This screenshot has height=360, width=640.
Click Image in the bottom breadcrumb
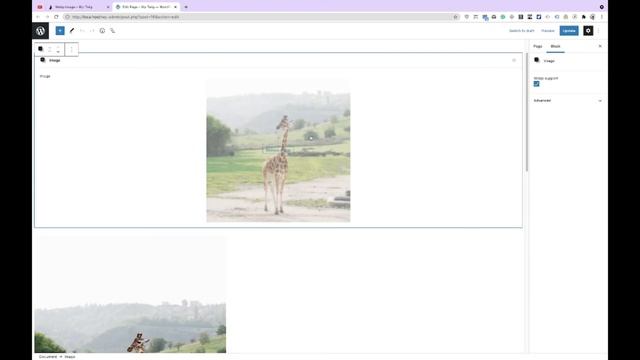70,356
